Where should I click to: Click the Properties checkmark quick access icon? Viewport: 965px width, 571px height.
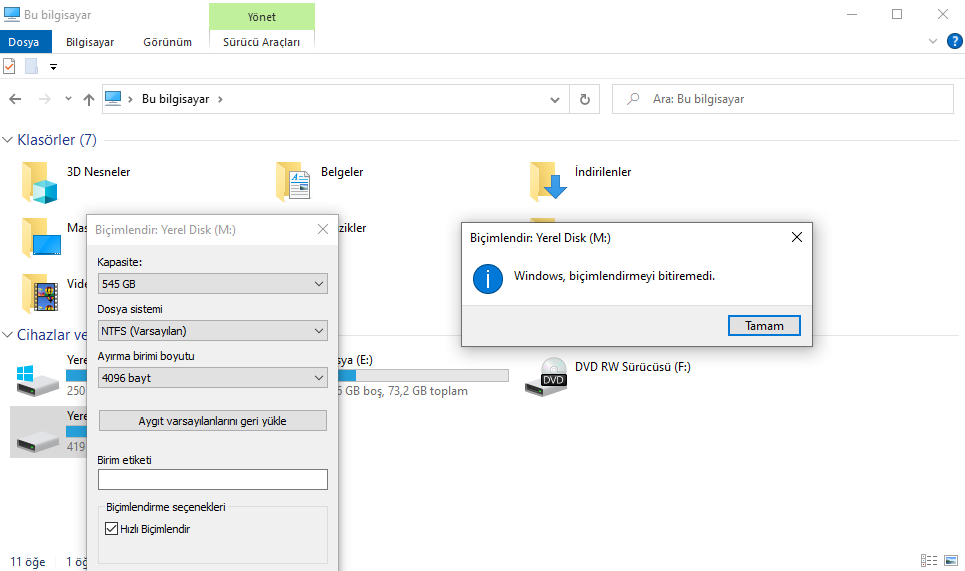click(9, 66)
